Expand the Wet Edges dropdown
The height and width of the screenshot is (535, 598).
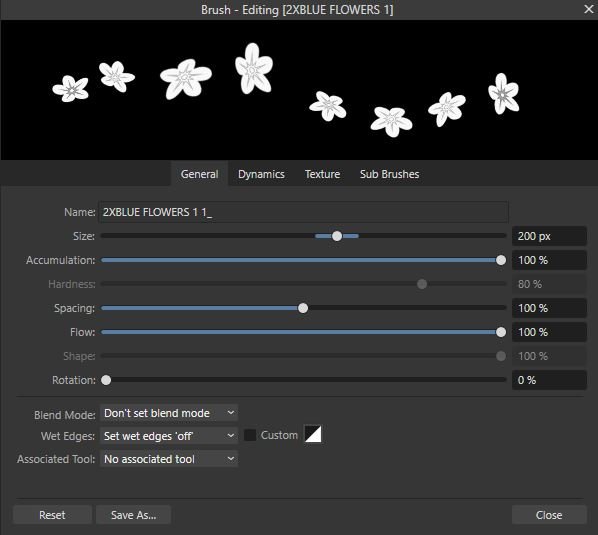pos(169,435)
